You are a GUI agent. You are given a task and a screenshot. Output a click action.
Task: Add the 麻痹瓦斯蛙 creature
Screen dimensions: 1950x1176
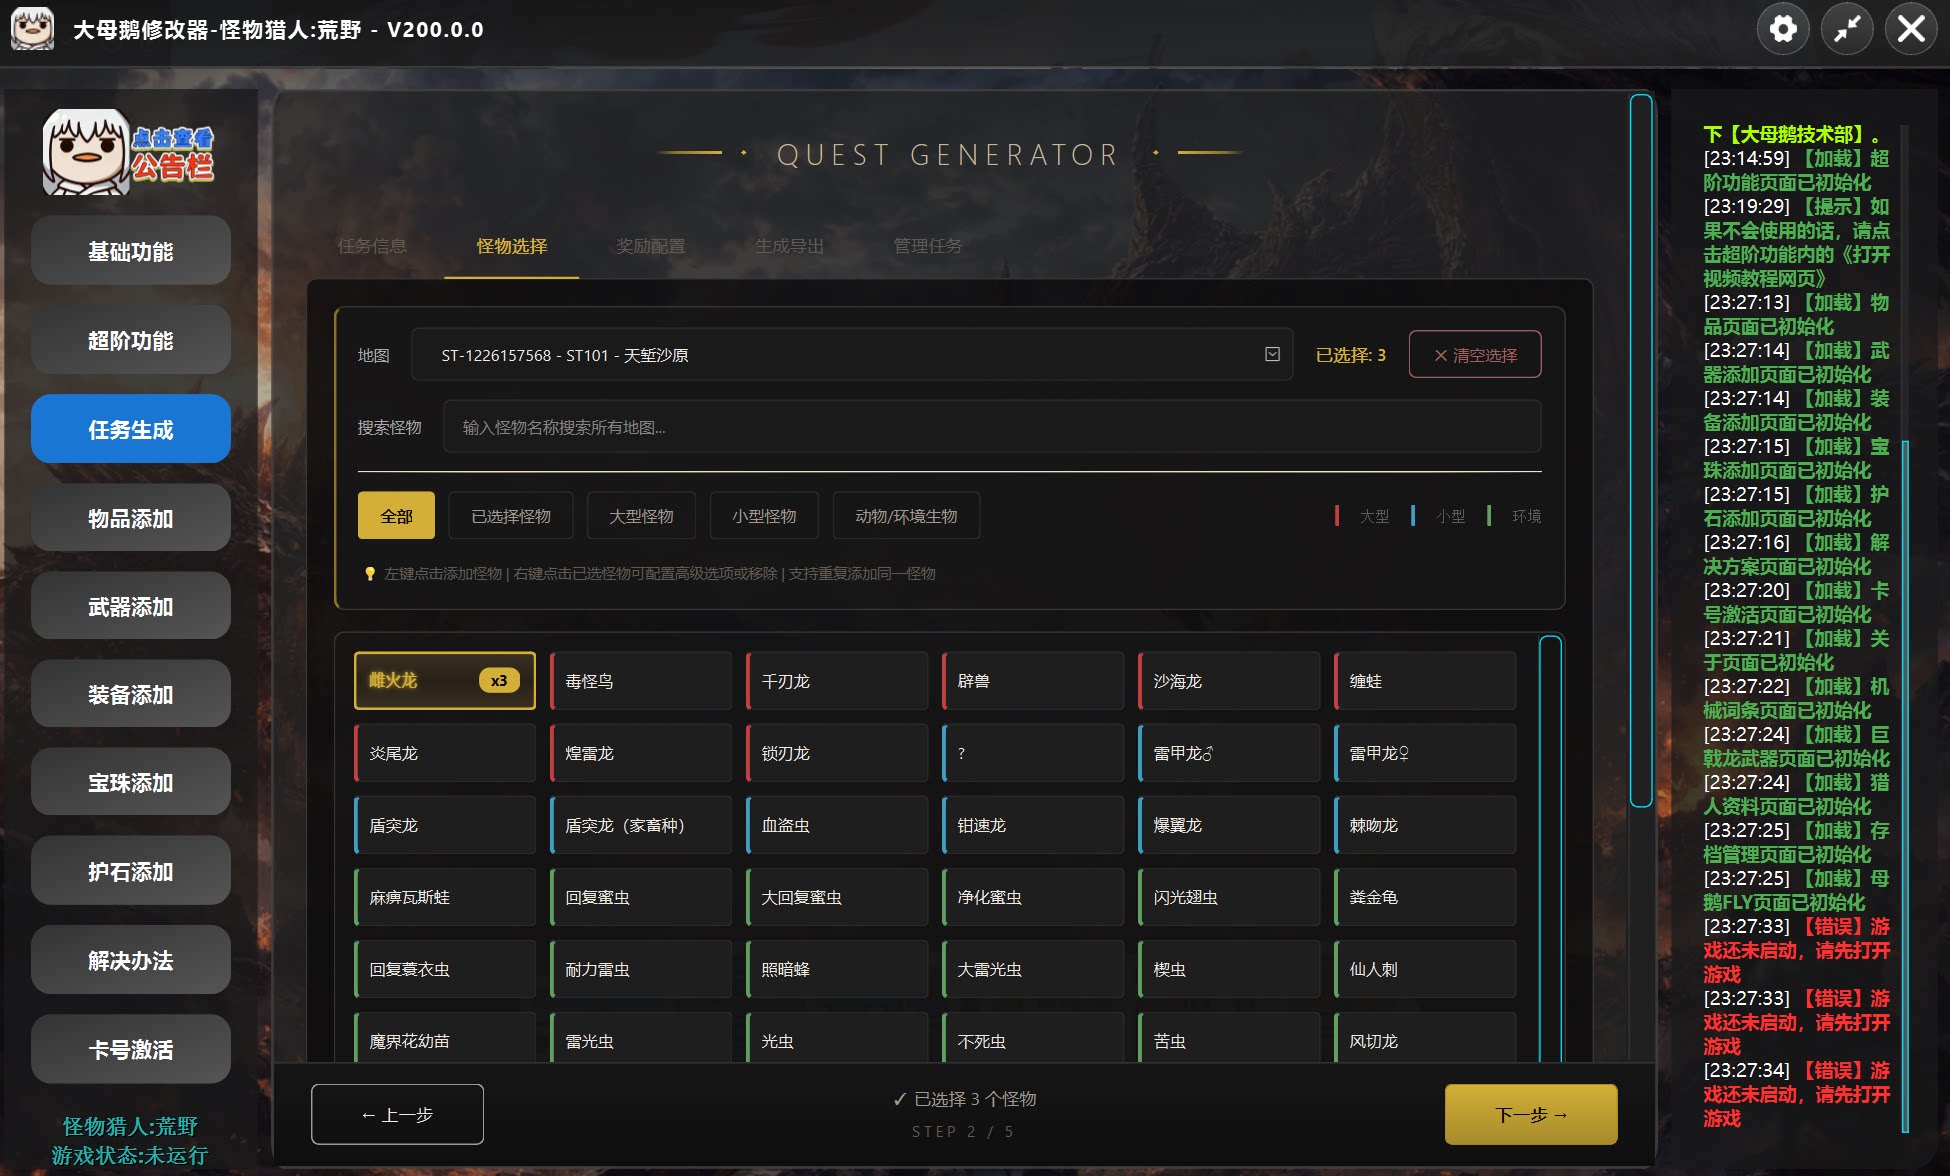pos(445,897)
